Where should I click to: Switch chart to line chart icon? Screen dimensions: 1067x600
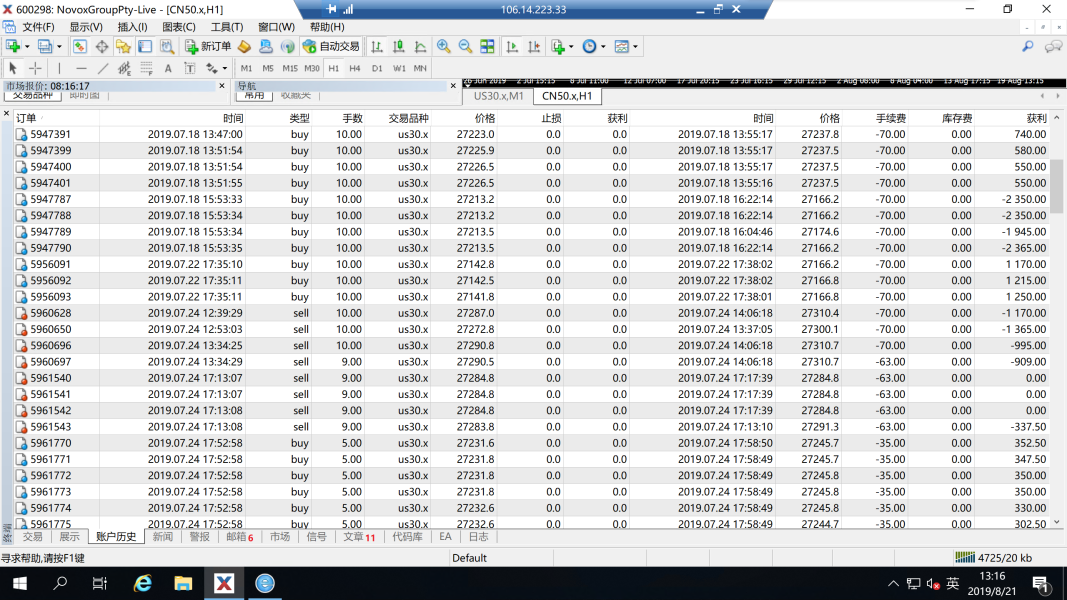420,46
